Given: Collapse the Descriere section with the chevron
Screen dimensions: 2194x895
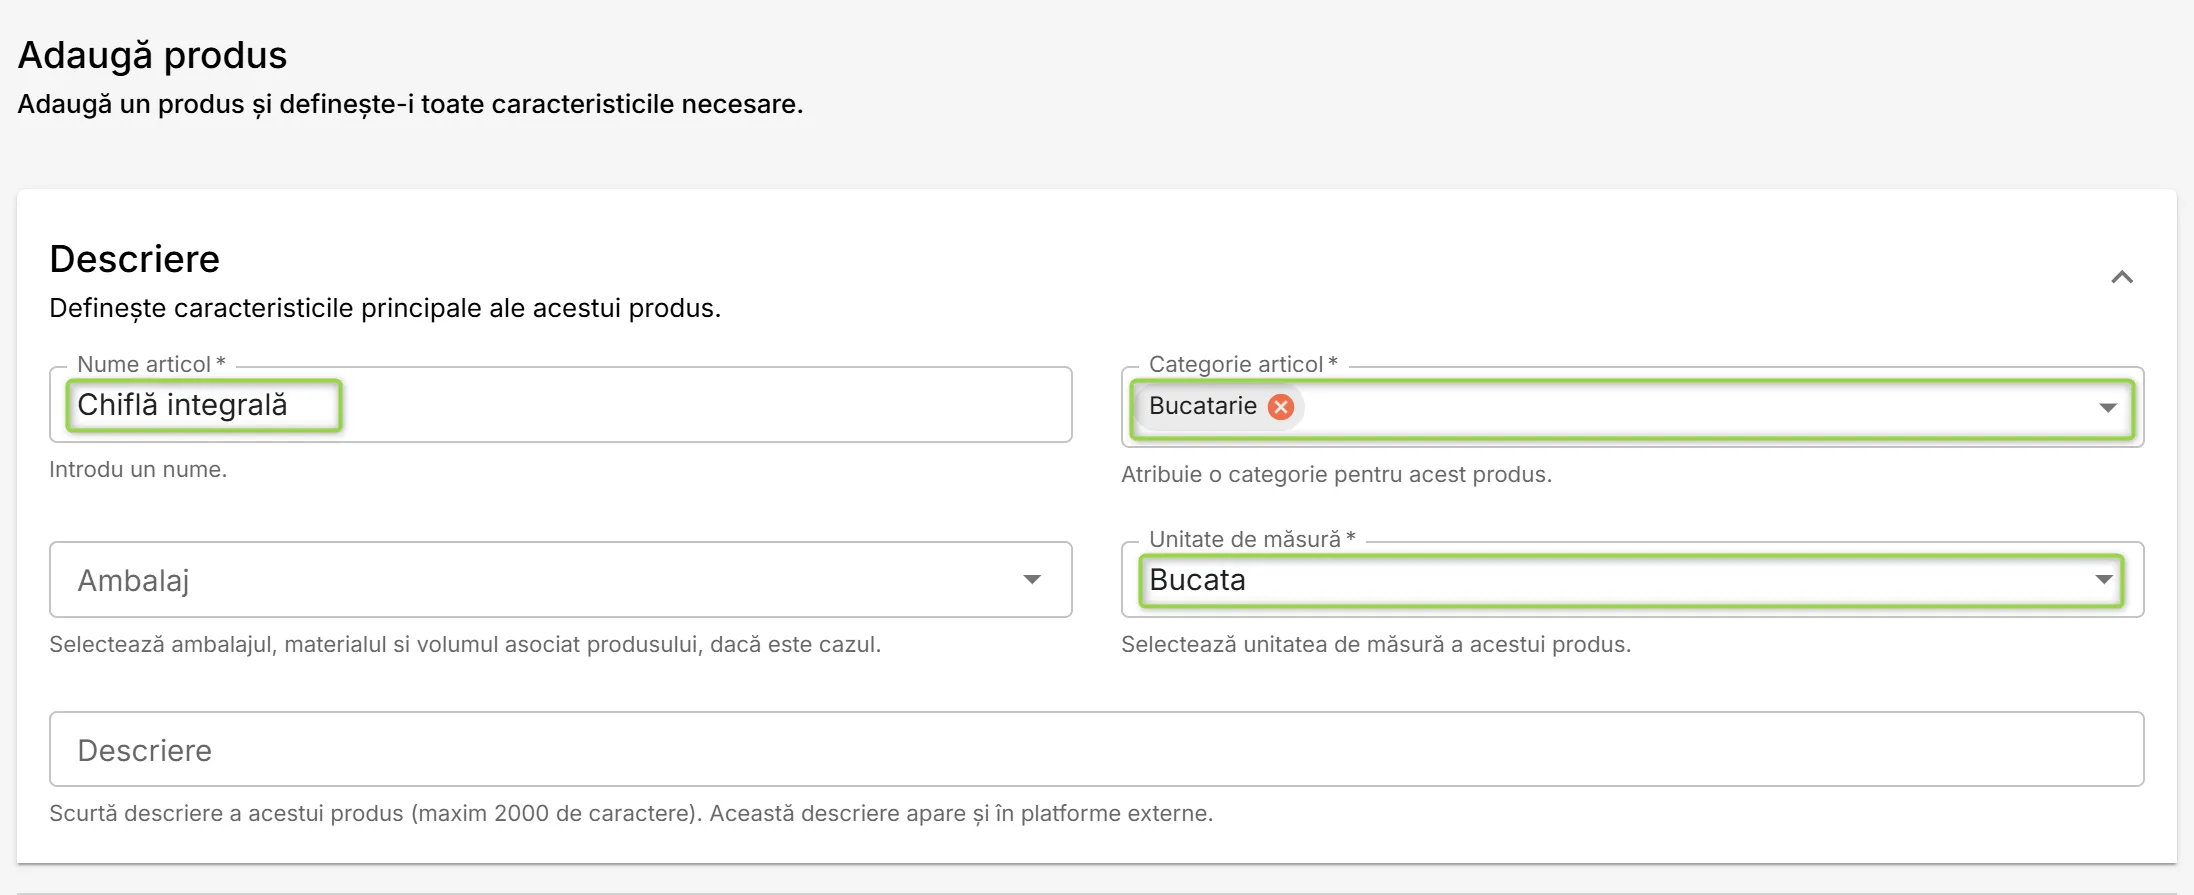Looking at the screenshot, I should point(2122,277).
